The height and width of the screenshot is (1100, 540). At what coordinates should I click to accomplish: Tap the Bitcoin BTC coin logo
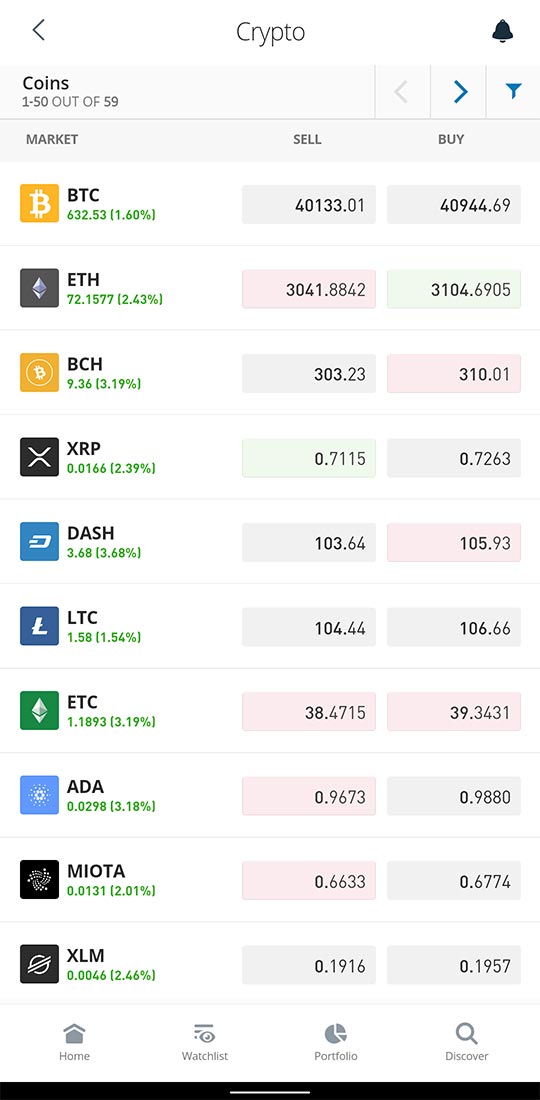pos(39,203)
